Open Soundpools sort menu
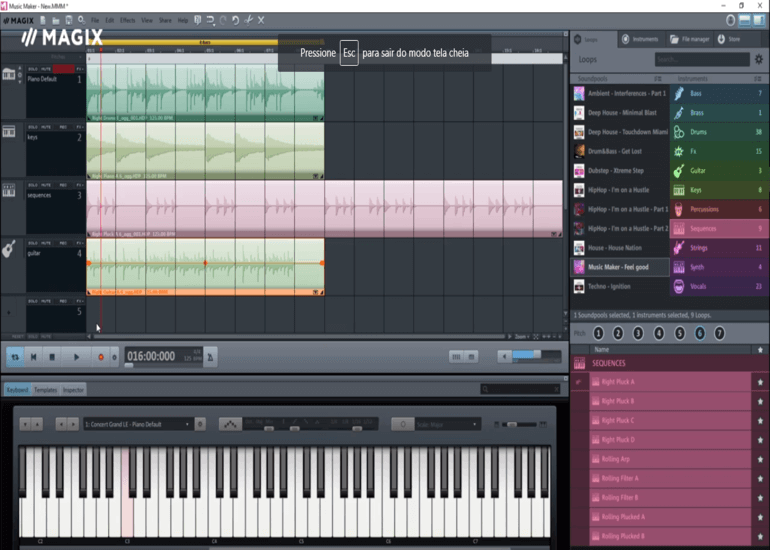The image size is (770, 550). click(x=658, y=79)
